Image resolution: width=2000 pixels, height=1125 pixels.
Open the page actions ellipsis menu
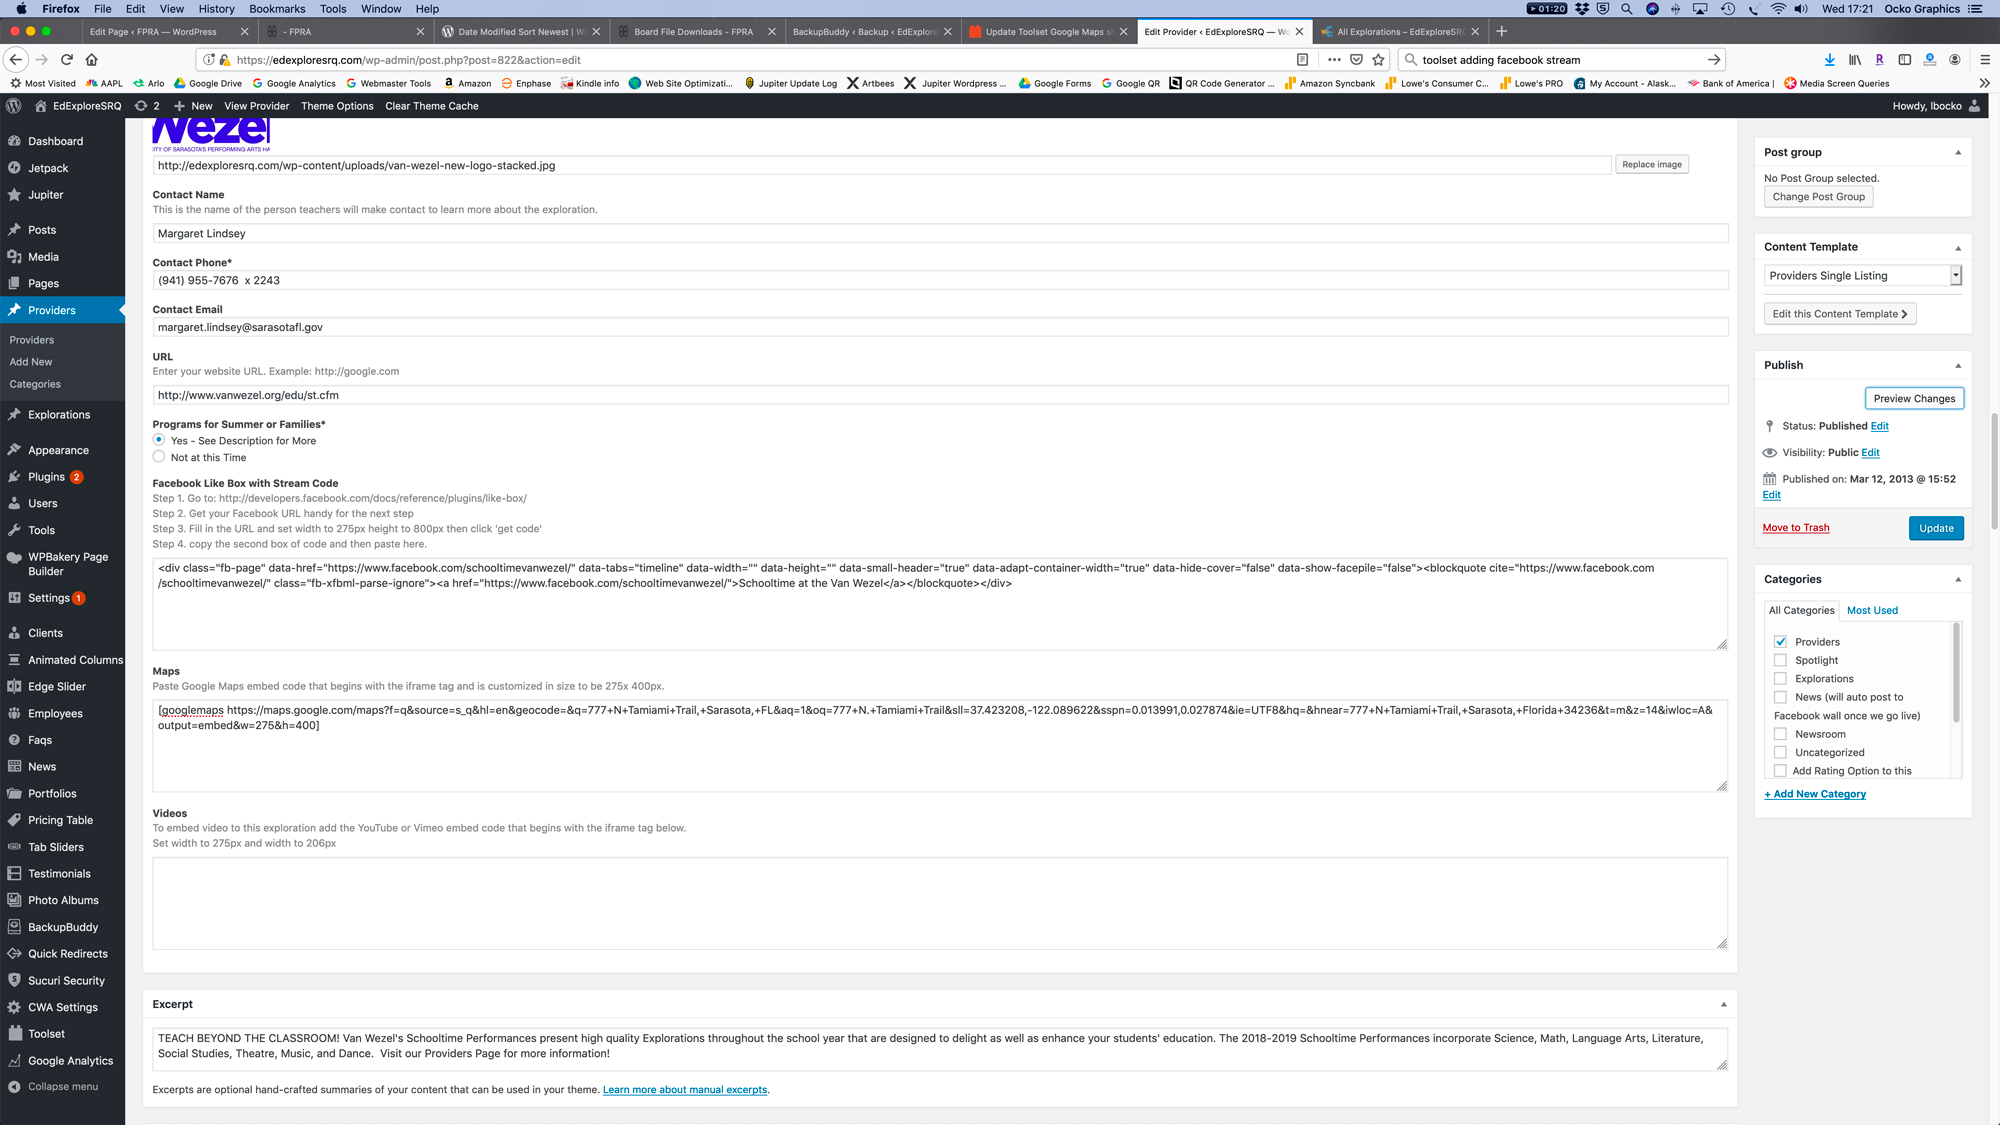[1334, 60]
